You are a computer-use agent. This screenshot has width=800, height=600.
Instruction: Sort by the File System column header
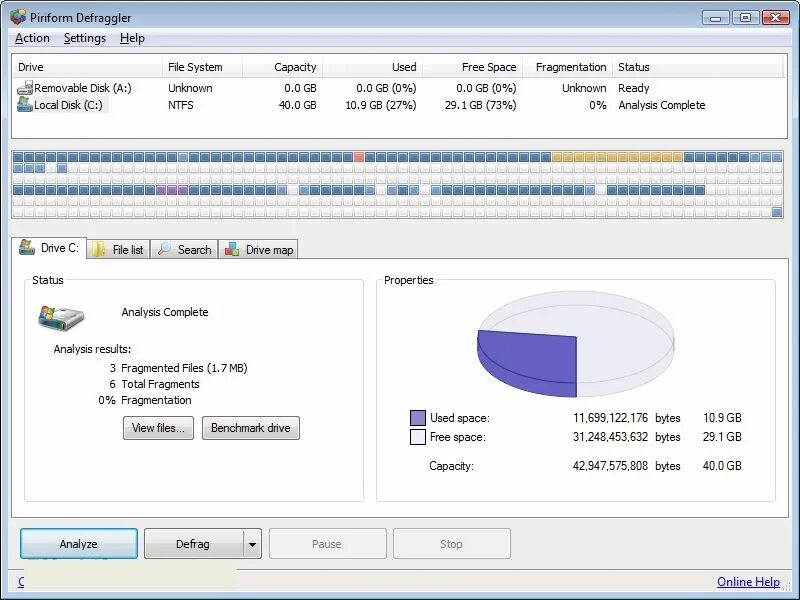click(202, 67)
